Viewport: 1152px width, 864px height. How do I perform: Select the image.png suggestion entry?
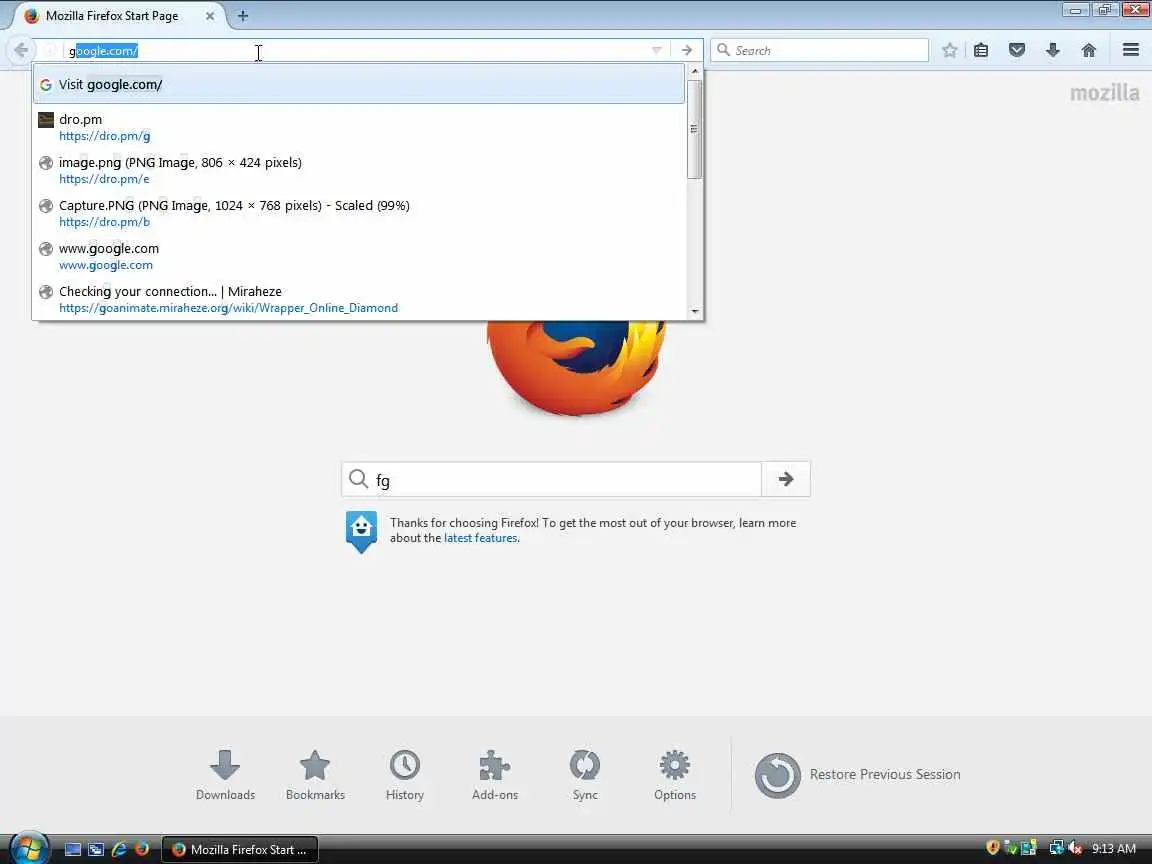tap(359, 170)
